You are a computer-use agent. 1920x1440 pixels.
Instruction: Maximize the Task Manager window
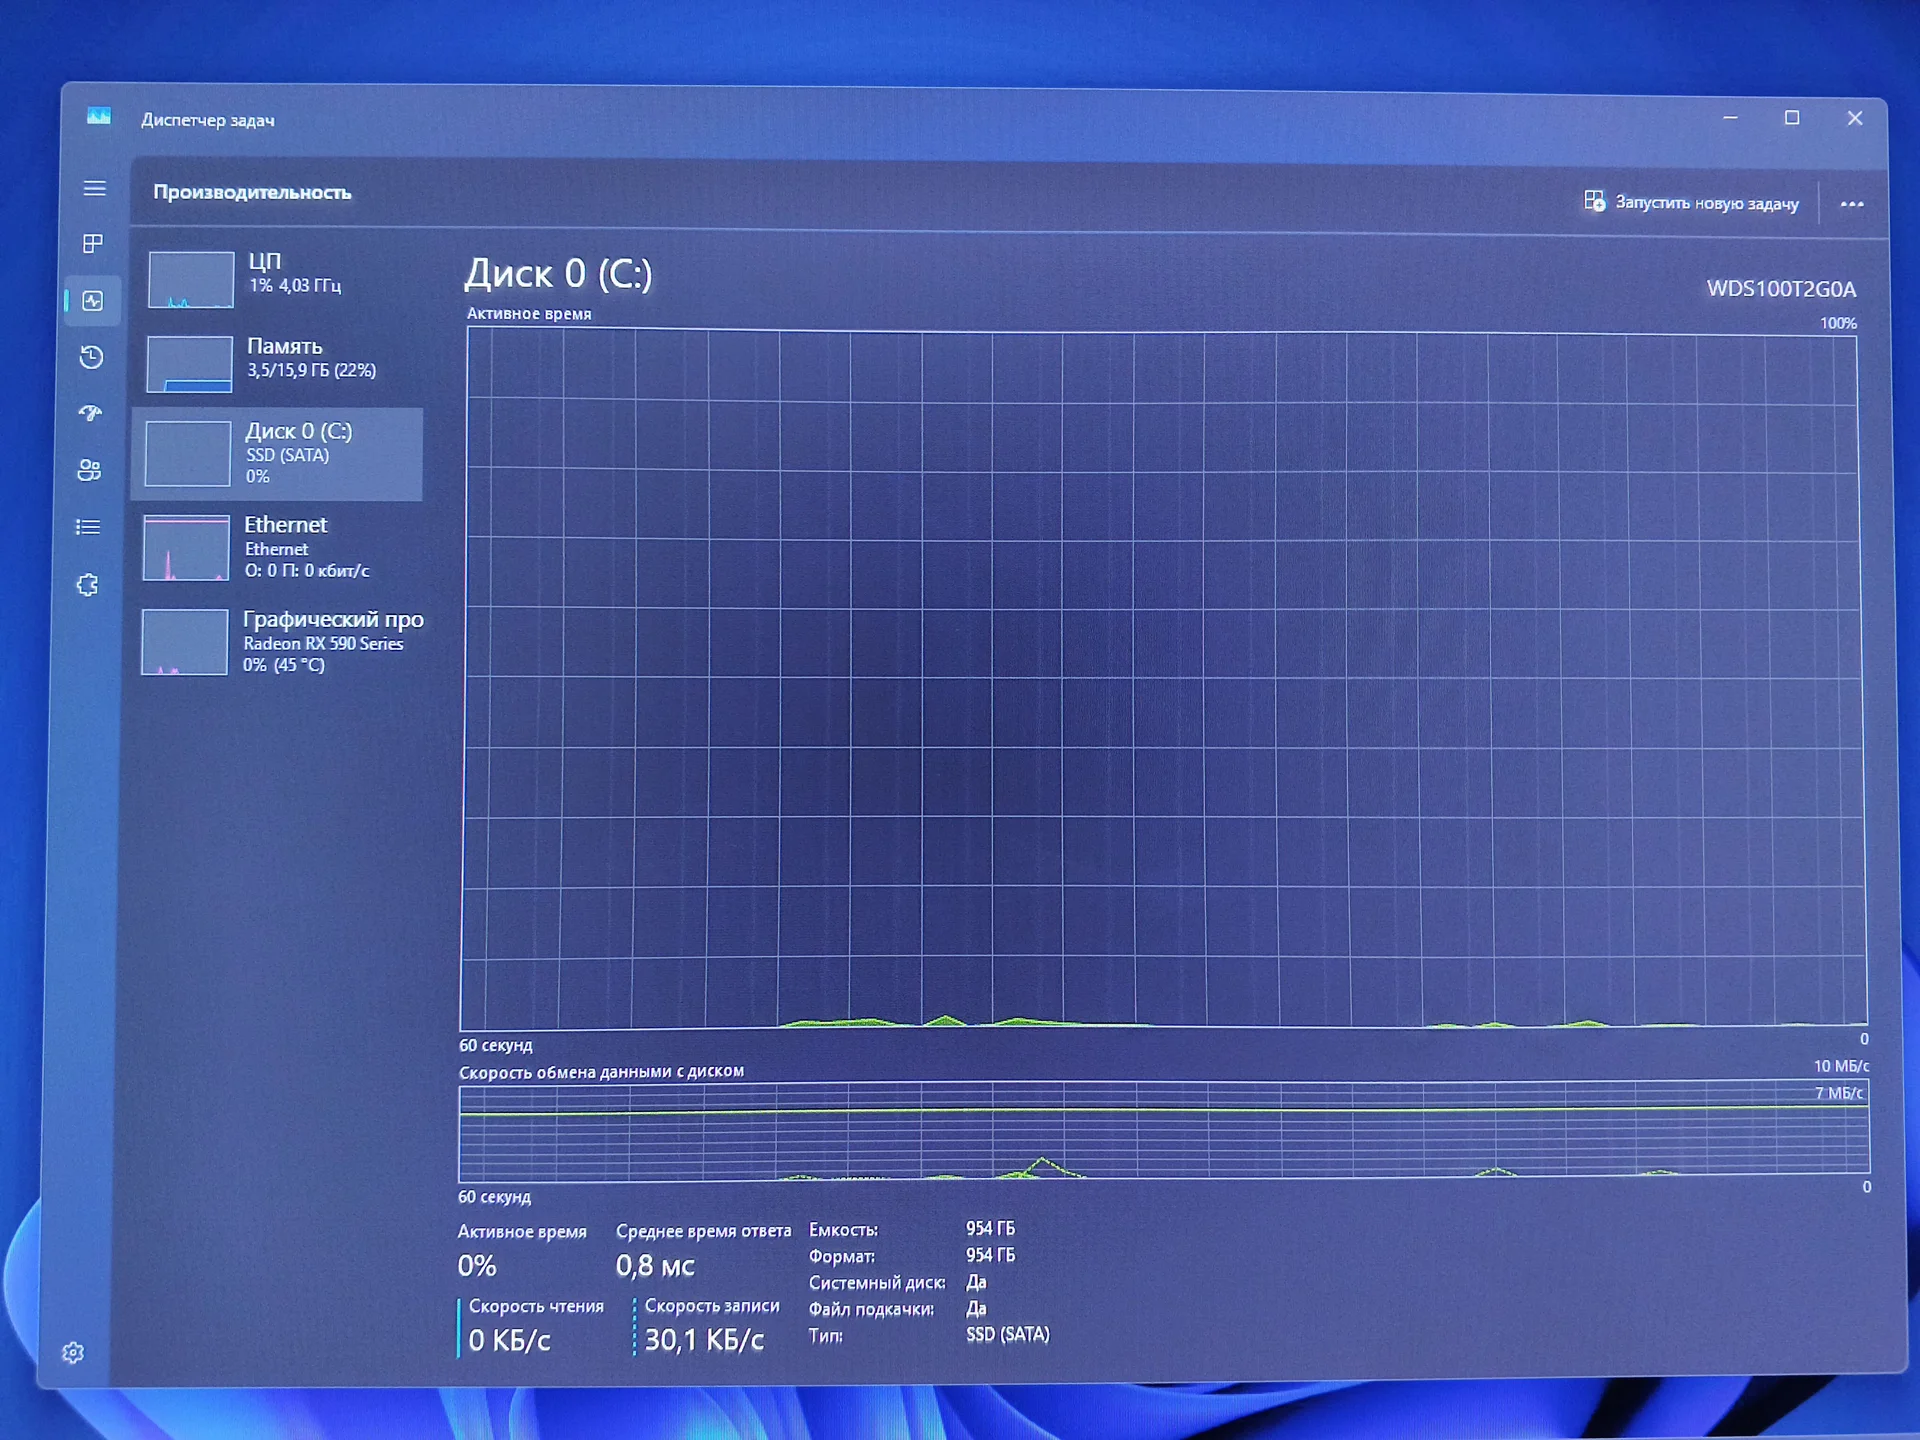[x=1792, y=118]
